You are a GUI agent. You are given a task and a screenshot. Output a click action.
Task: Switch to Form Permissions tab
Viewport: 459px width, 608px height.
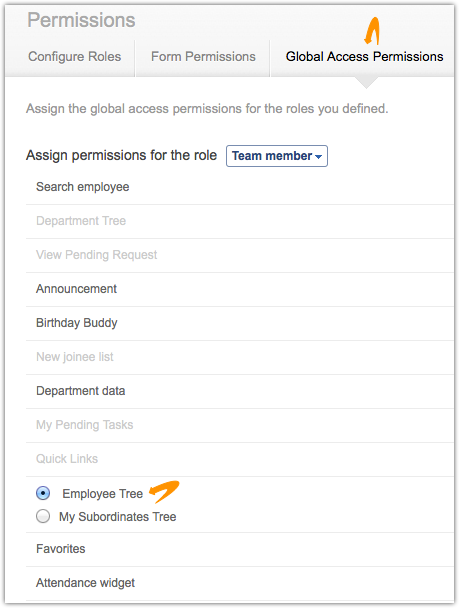point(203,57)
